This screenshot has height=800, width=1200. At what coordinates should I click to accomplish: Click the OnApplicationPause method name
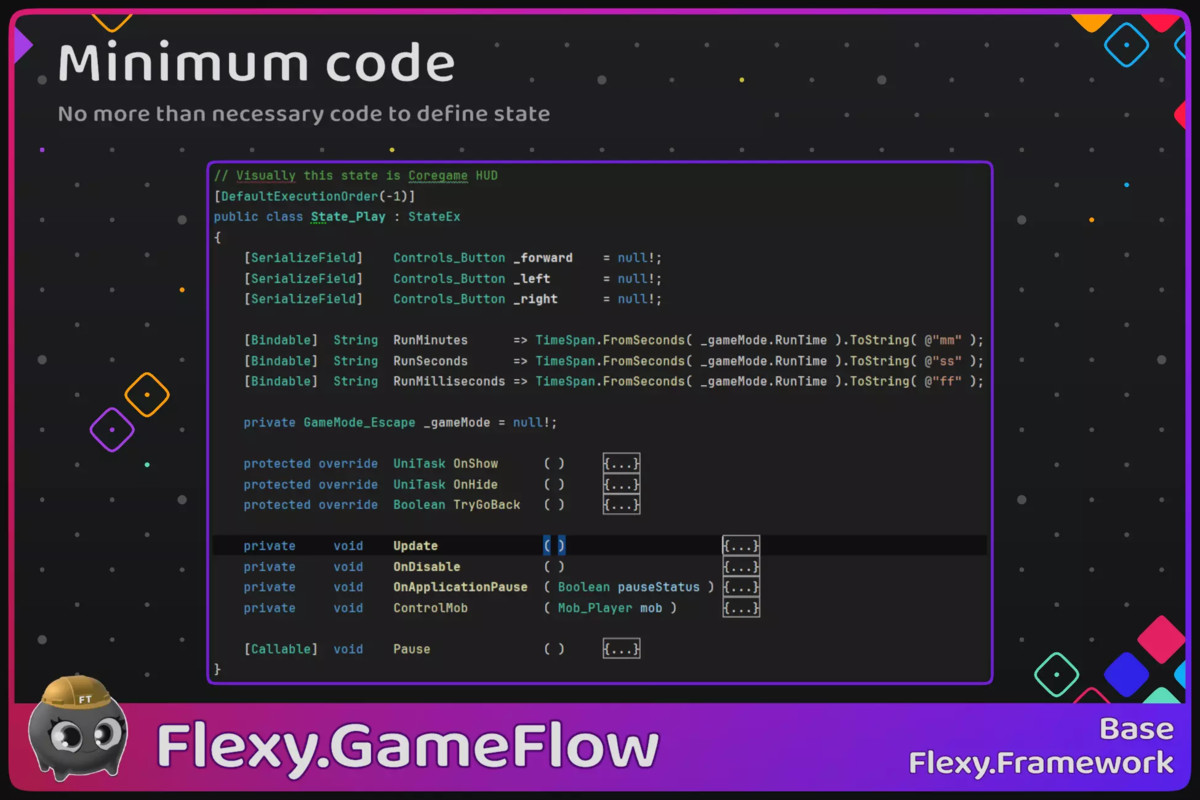[460, 587]
